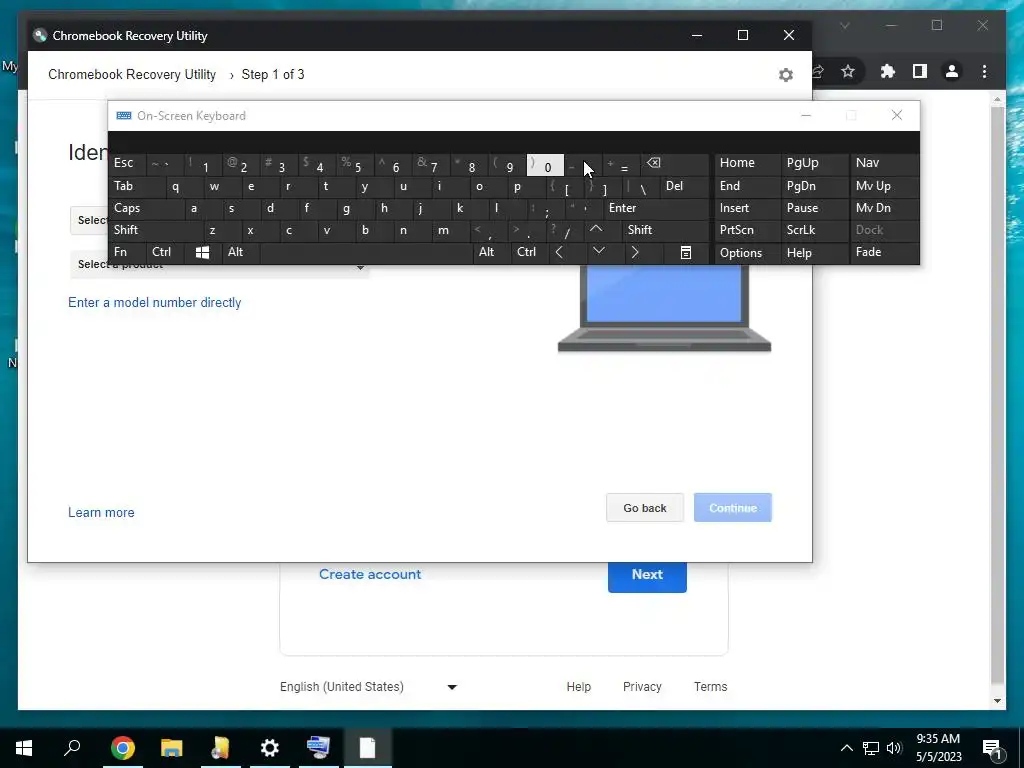The image size is (1024, 768).
Task: Expand the Select a product dropdown
Action: pyautogui.click(x=219, y=266)
